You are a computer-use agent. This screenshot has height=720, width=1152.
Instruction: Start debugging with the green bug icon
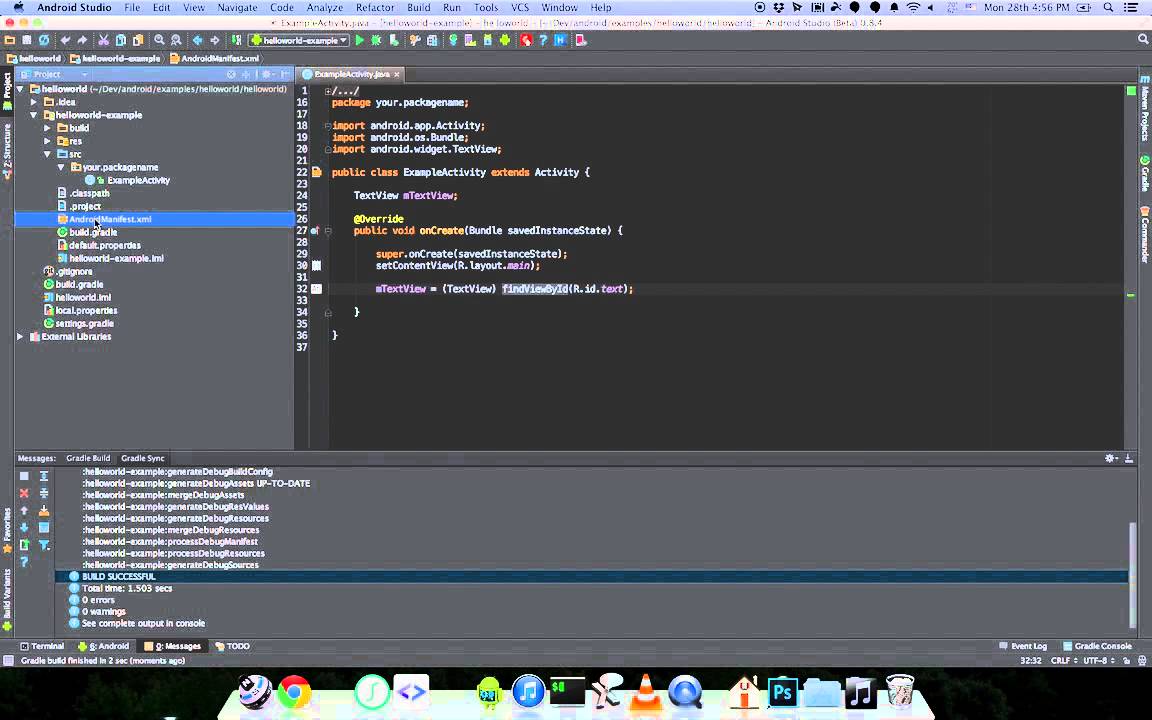click(x=376, y=40)
